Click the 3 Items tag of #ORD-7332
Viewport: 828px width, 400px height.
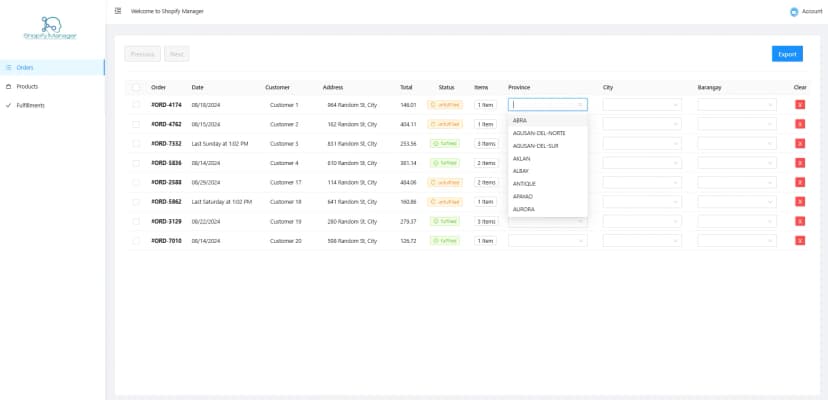[x=485, y=144]
